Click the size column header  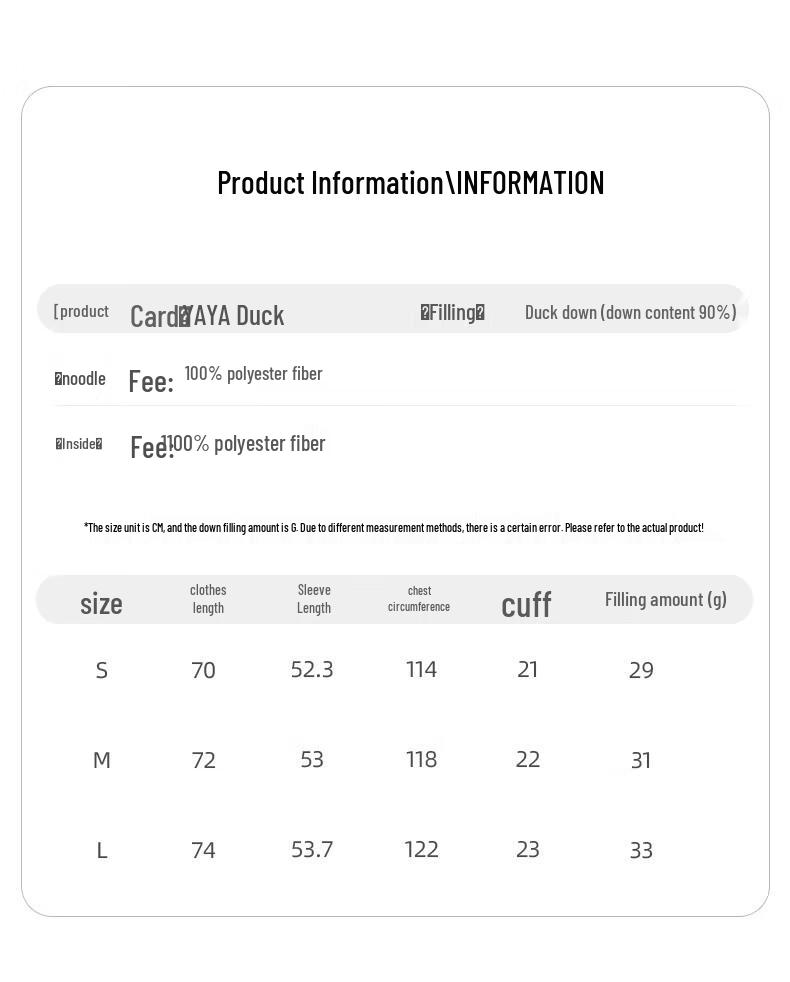pos(101,604)
